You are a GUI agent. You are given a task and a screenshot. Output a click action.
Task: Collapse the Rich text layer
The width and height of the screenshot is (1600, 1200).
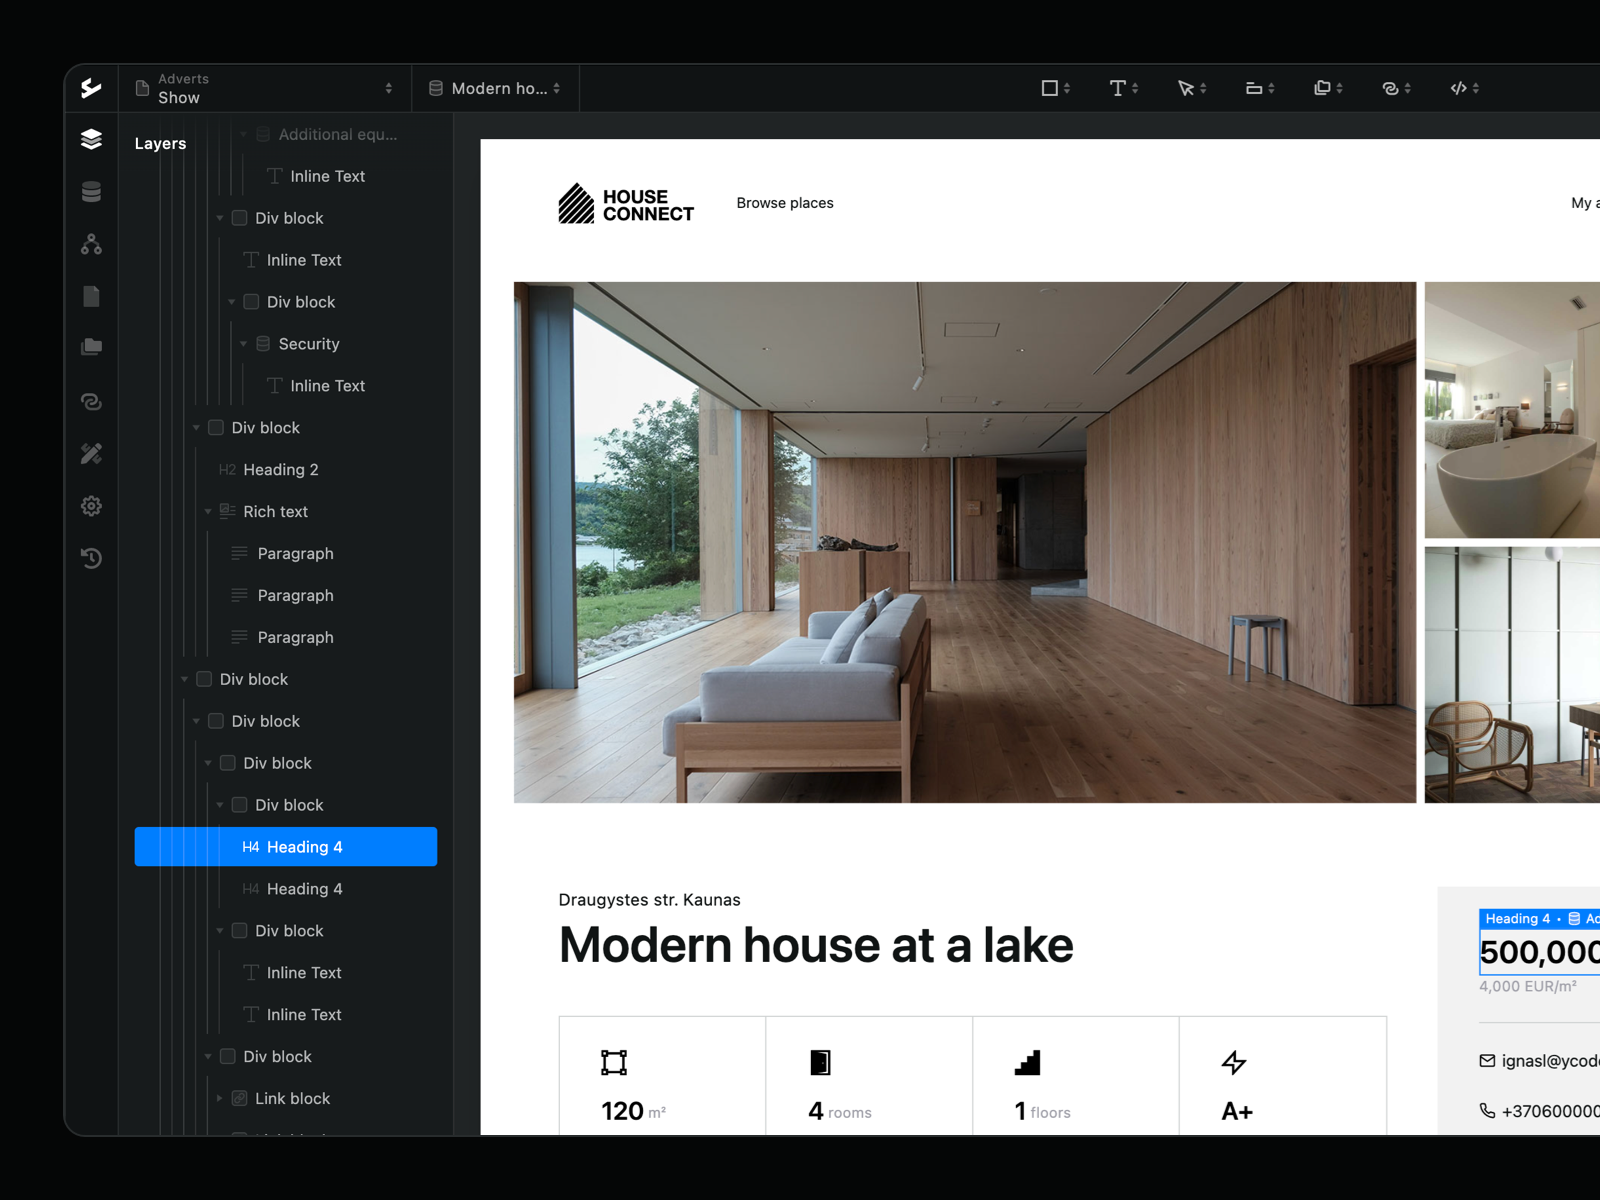(x=208, y=511)
